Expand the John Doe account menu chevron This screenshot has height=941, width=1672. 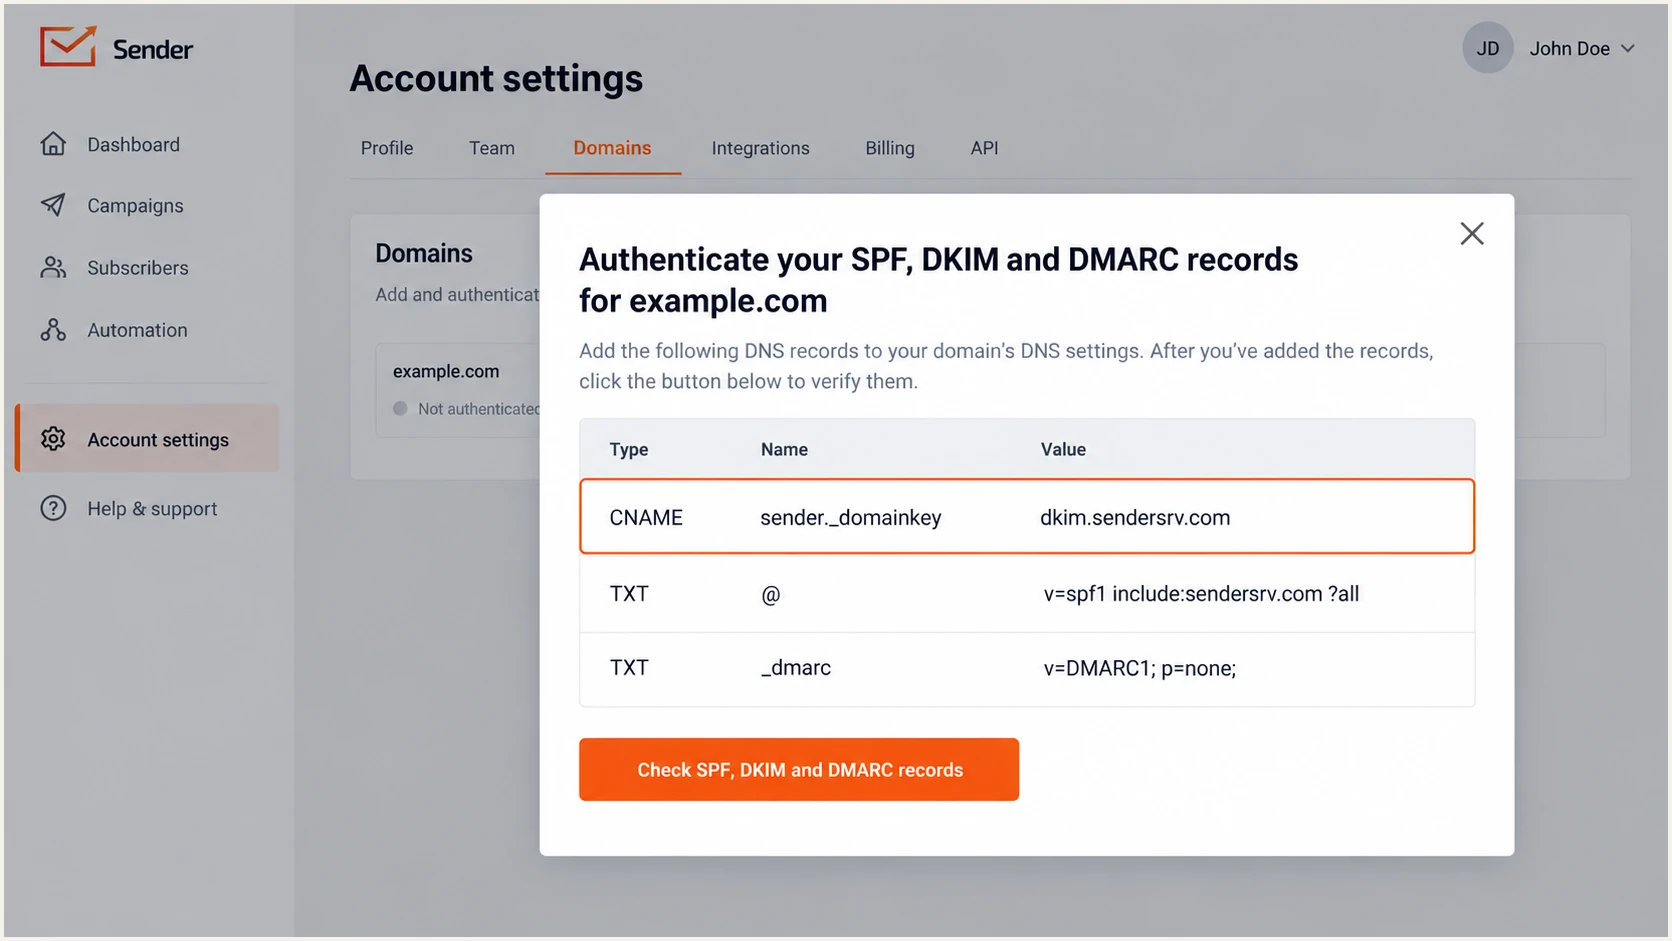pyautogui.click(x=1628, y=48)
